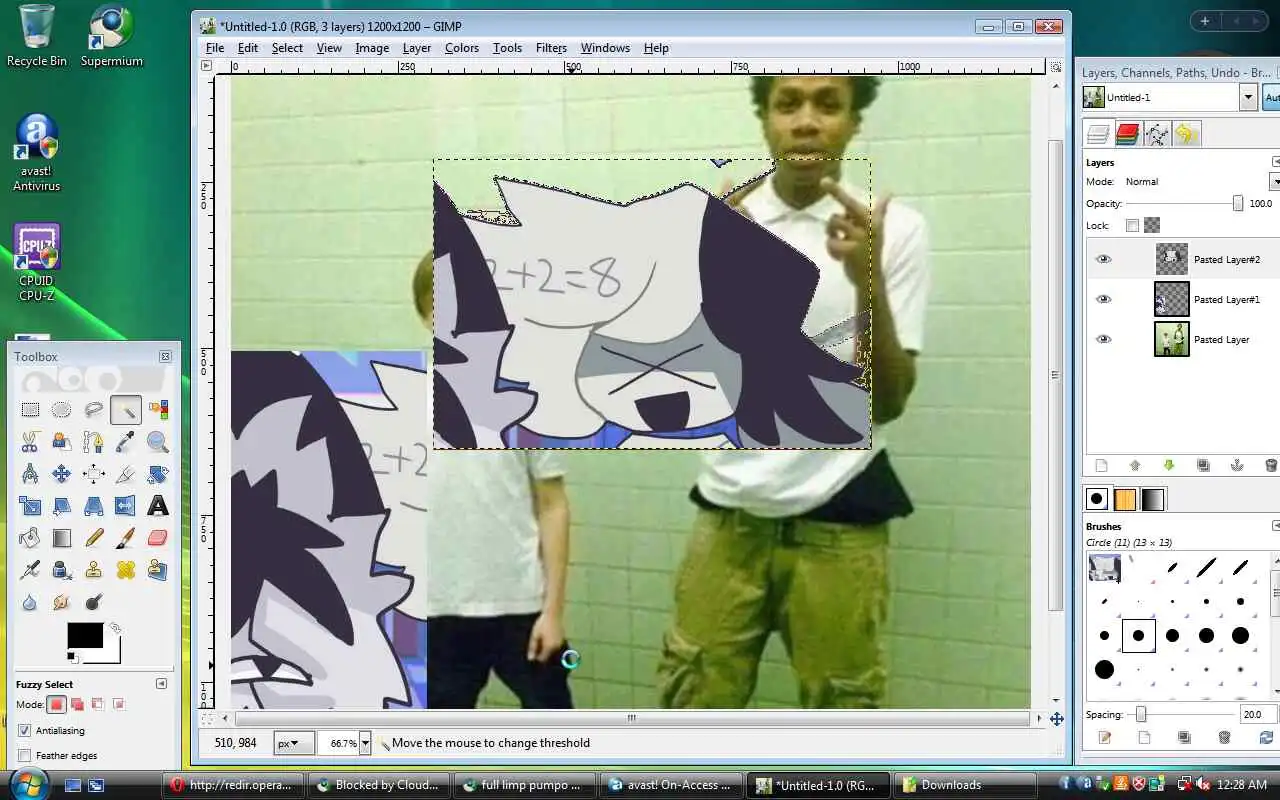Open the Colors menu
This screenshot has height=800, width=1280.
462,48
